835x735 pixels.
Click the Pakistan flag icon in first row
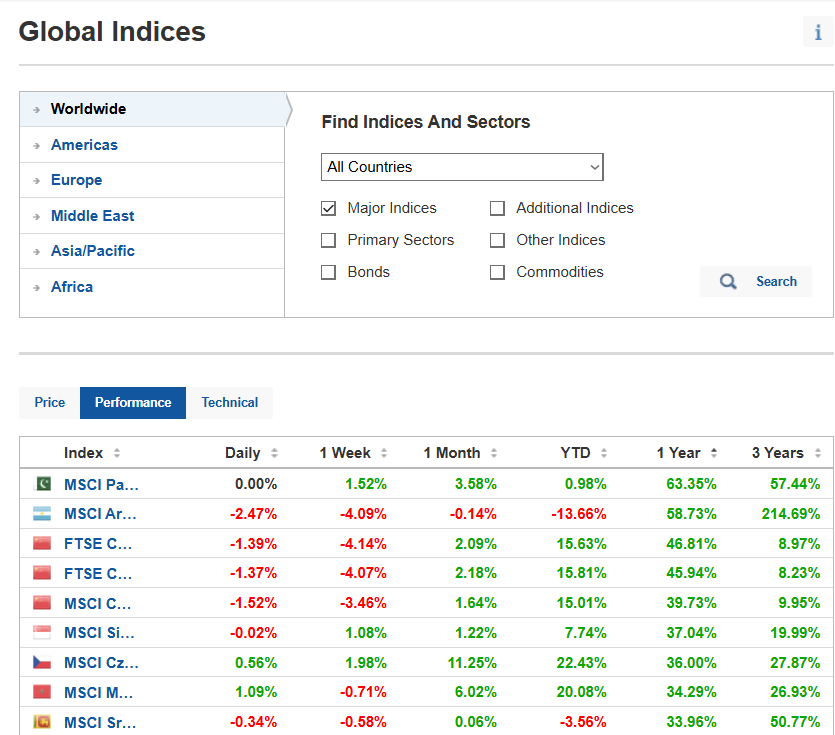click(42, 484)
